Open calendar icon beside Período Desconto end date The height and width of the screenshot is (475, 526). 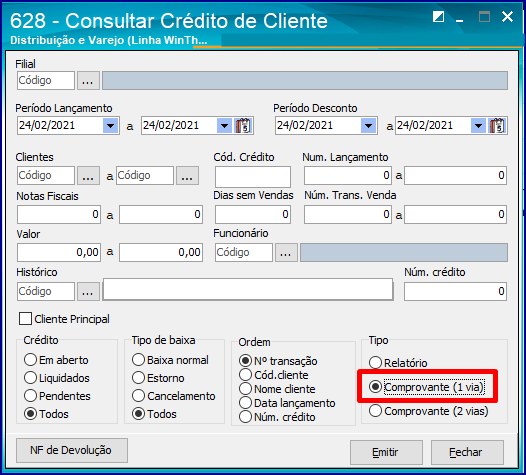click(x=497, y=126)
